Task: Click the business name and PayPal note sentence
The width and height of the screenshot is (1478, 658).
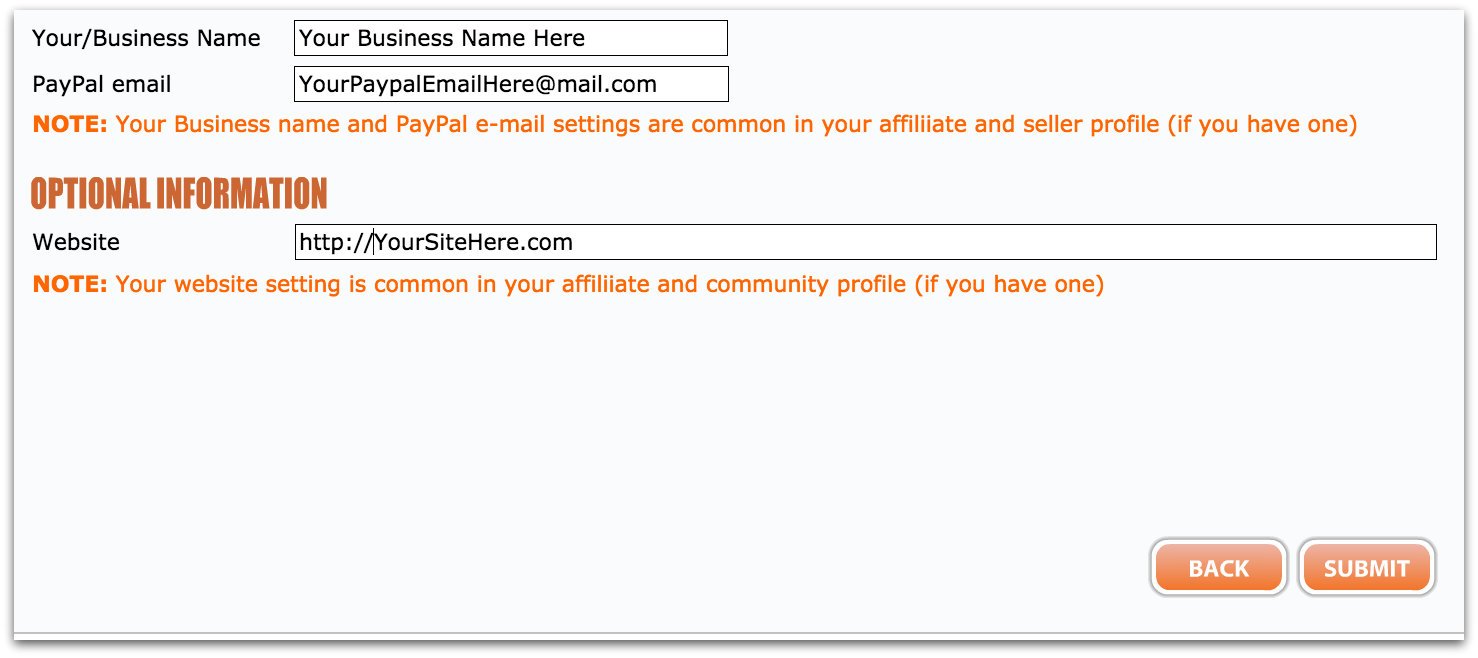Action: point(736,125)
